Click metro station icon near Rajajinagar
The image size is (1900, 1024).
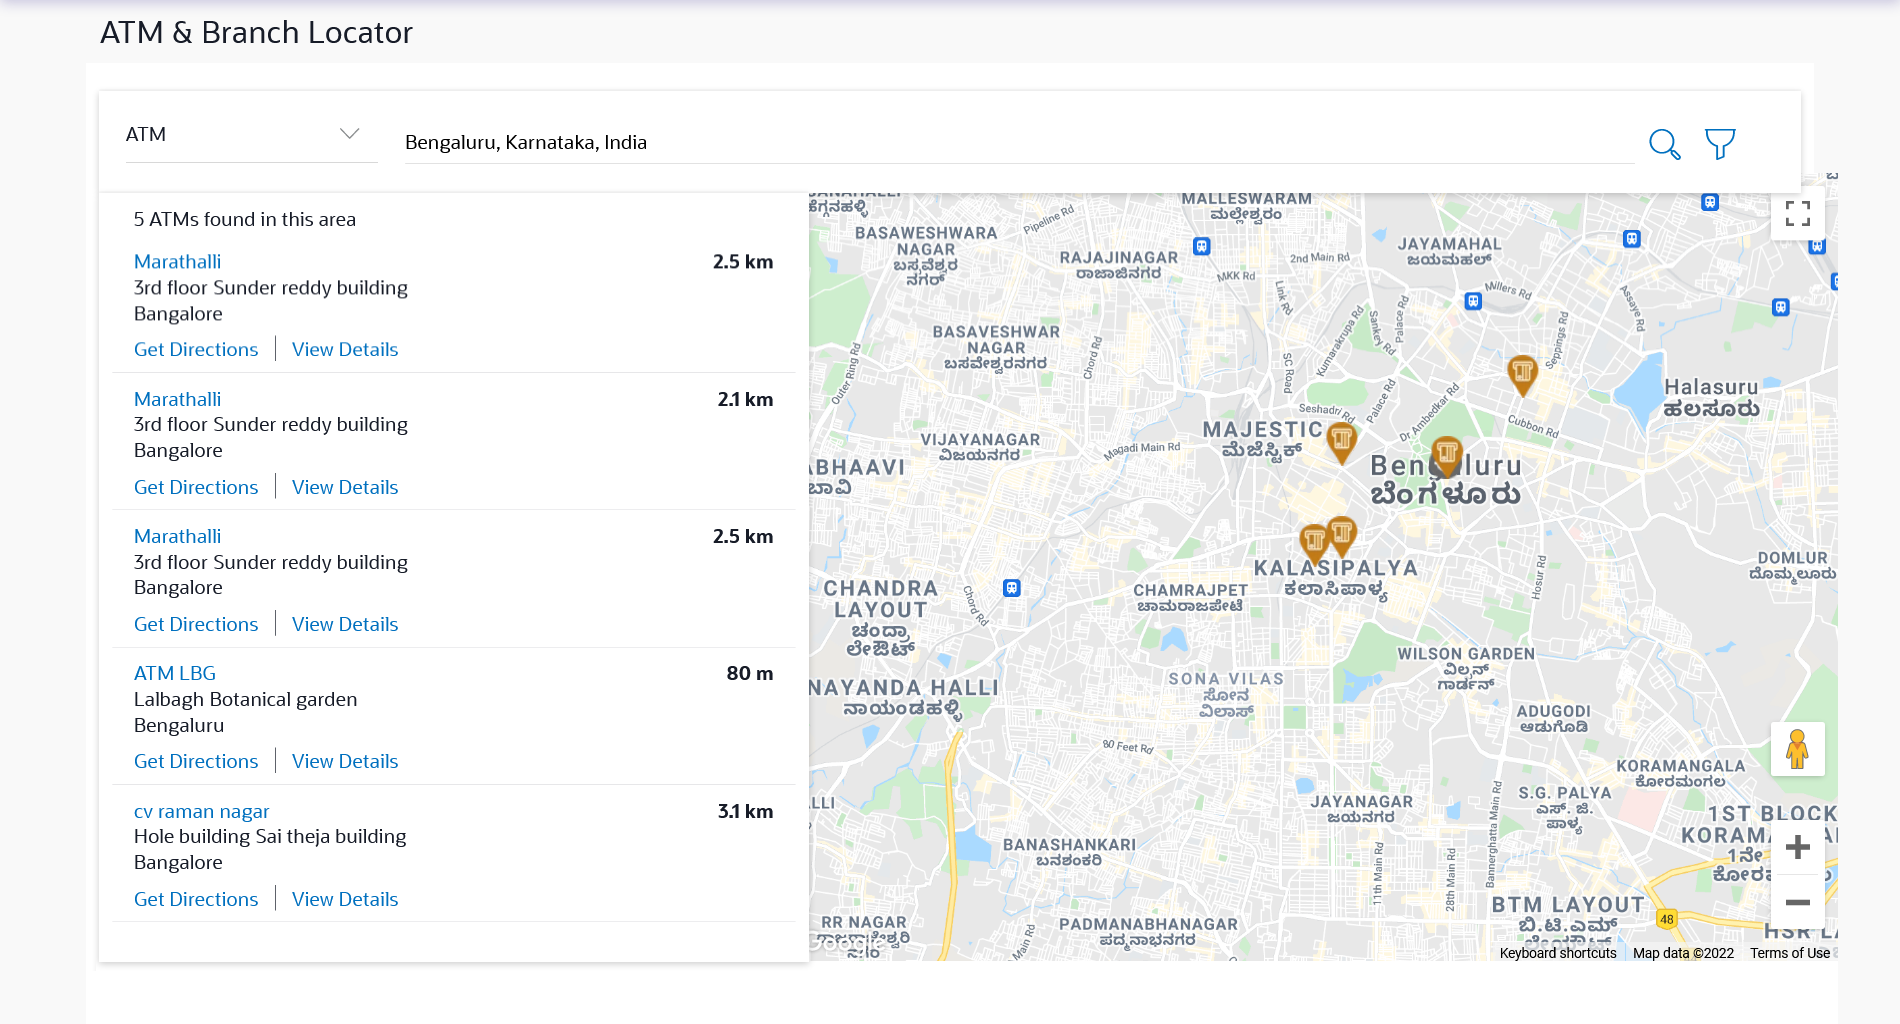pos(1202,246)
